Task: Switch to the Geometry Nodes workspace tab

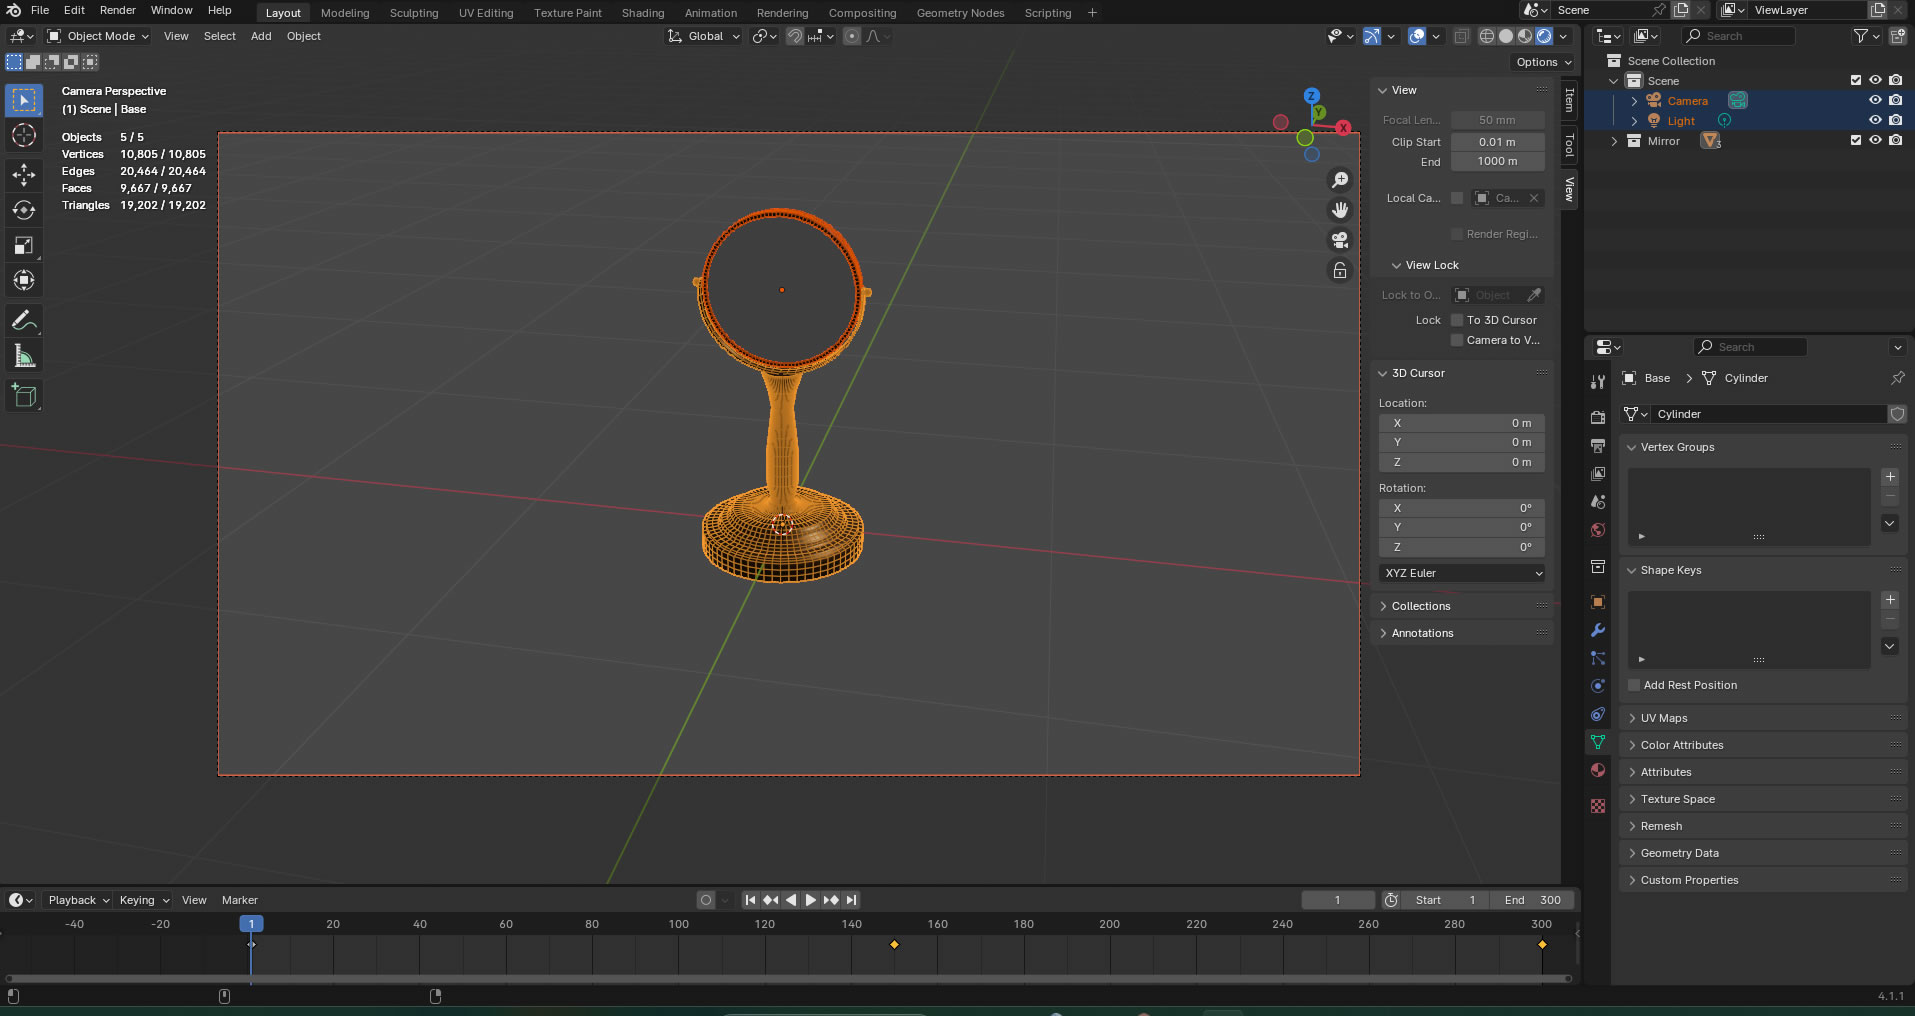Action: point(960,13)
